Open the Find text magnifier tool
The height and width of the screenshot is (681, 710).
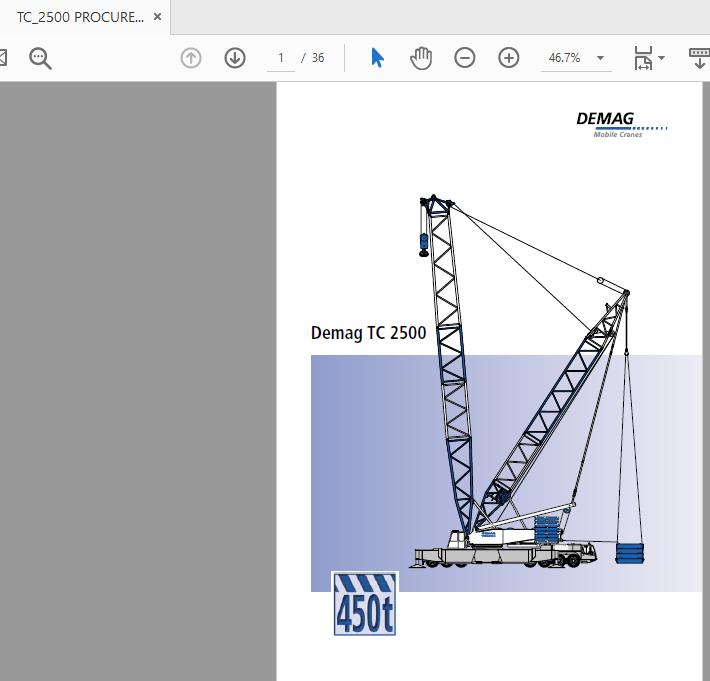pos(40,58)
